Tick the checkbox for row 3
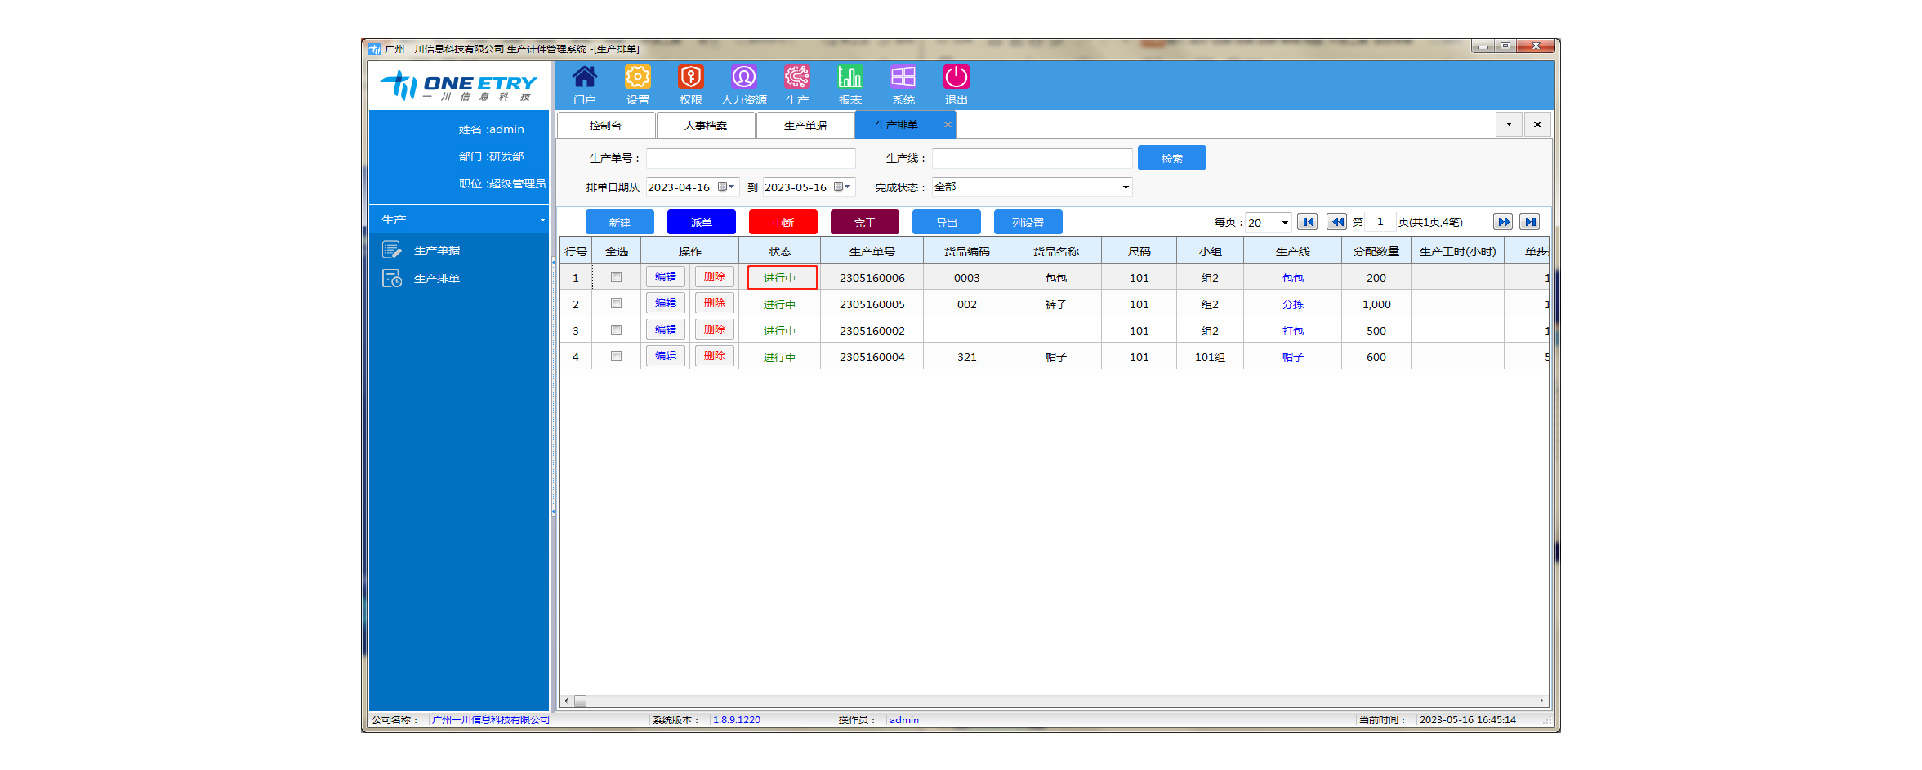 point(617,330)
